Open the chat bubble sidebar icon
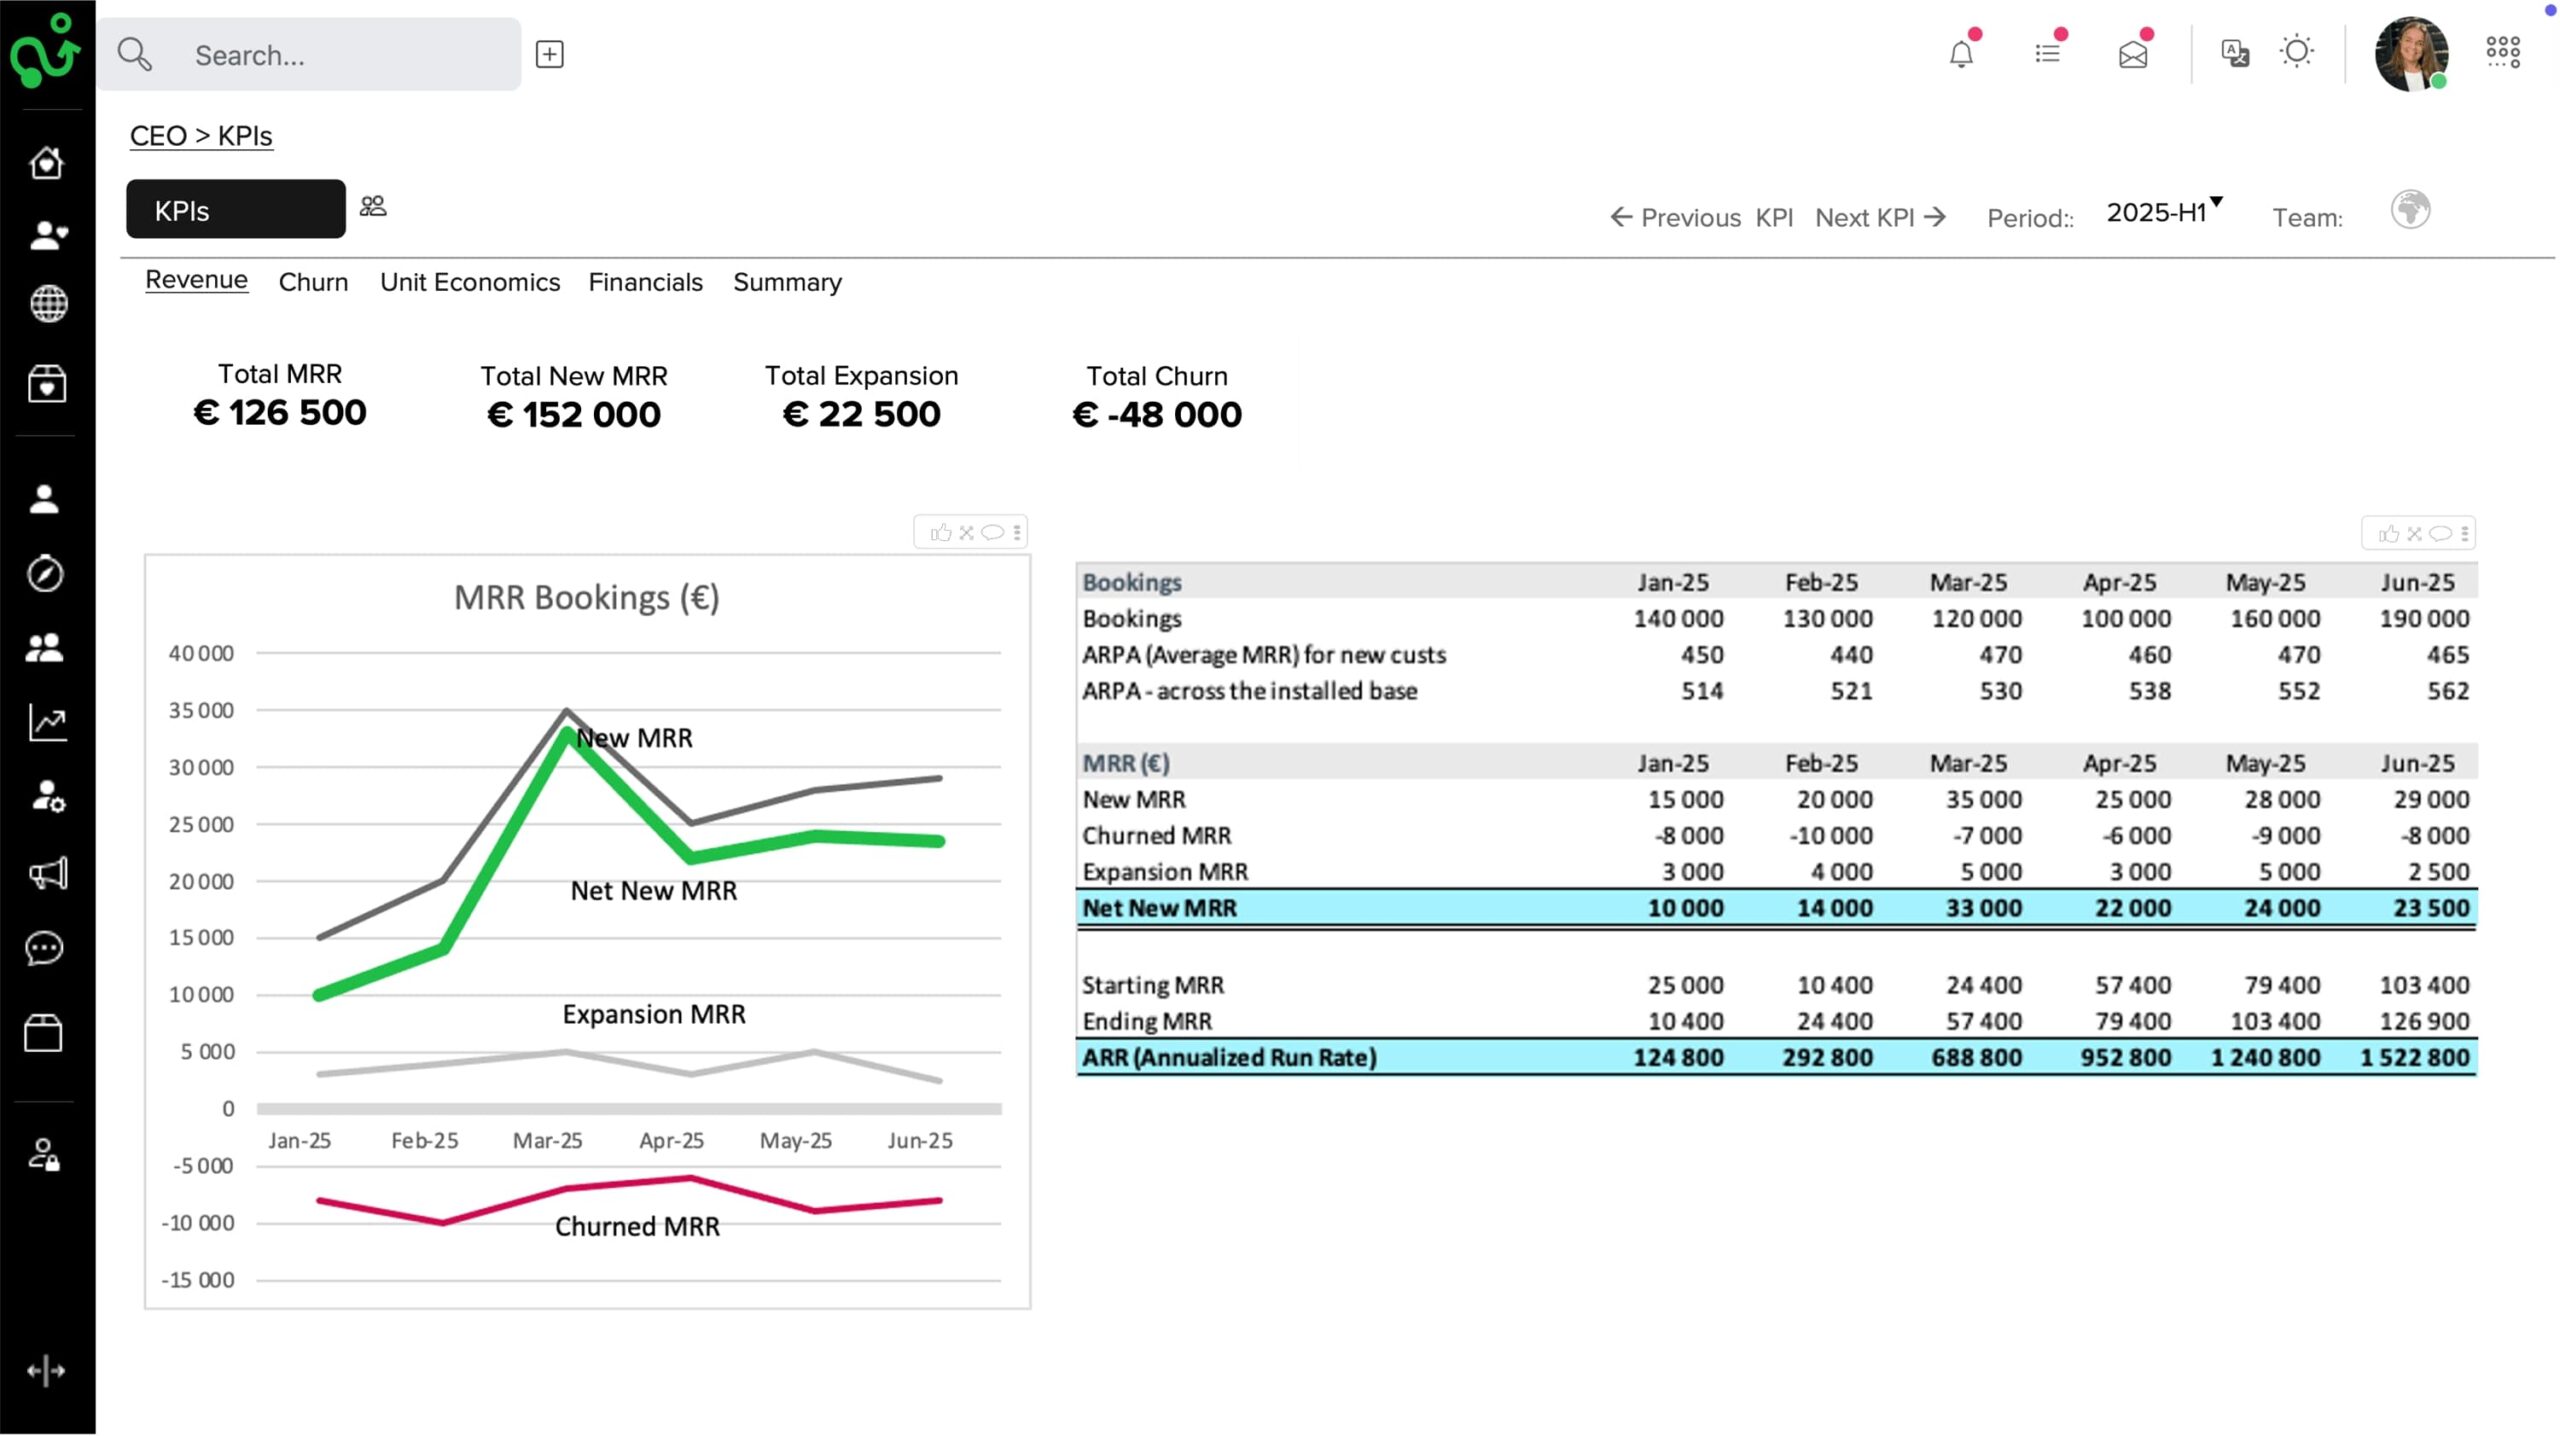Screen dimensions: 2560x1436 (46, 948)
